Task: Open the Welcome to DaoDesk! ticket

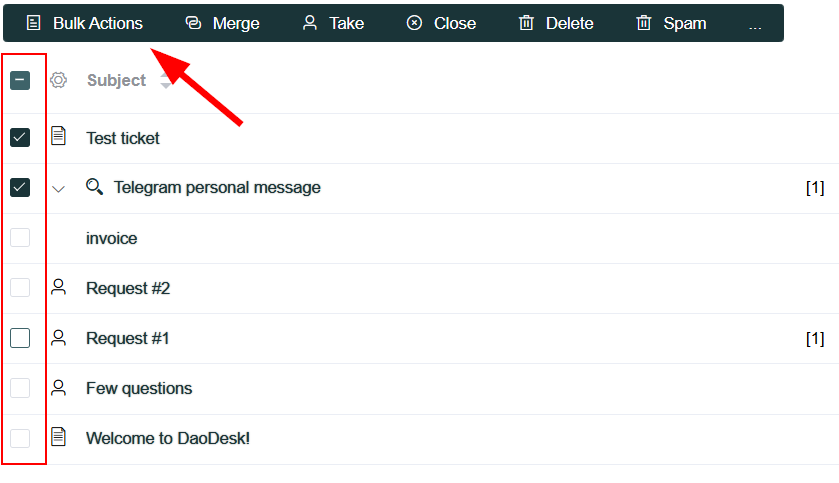Action: 168,439
